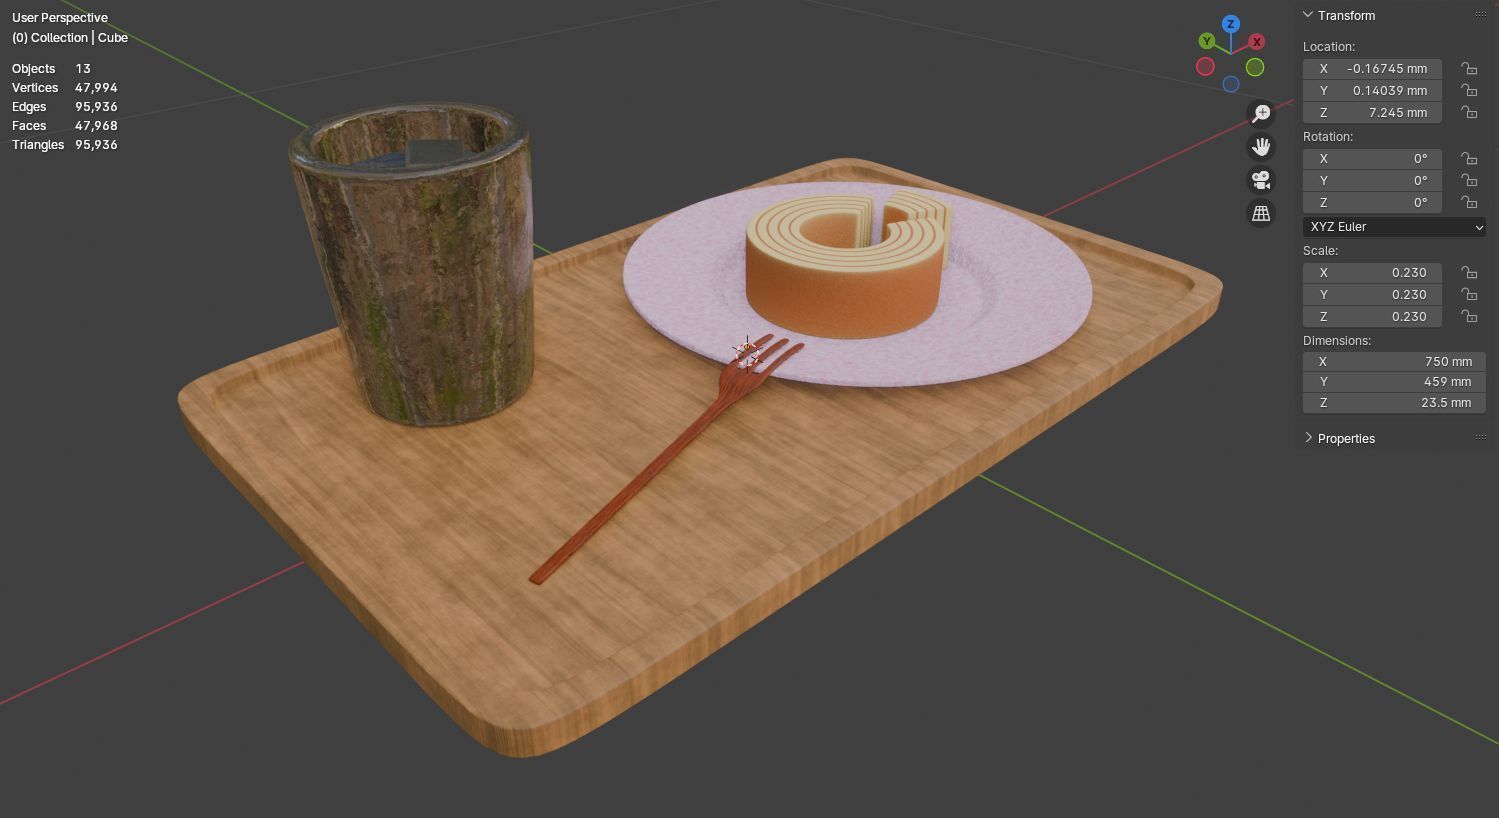Viewport: 1499px width, 818px height.
Task: Click the Vertices count 47,994
Action: click(96, 88)
